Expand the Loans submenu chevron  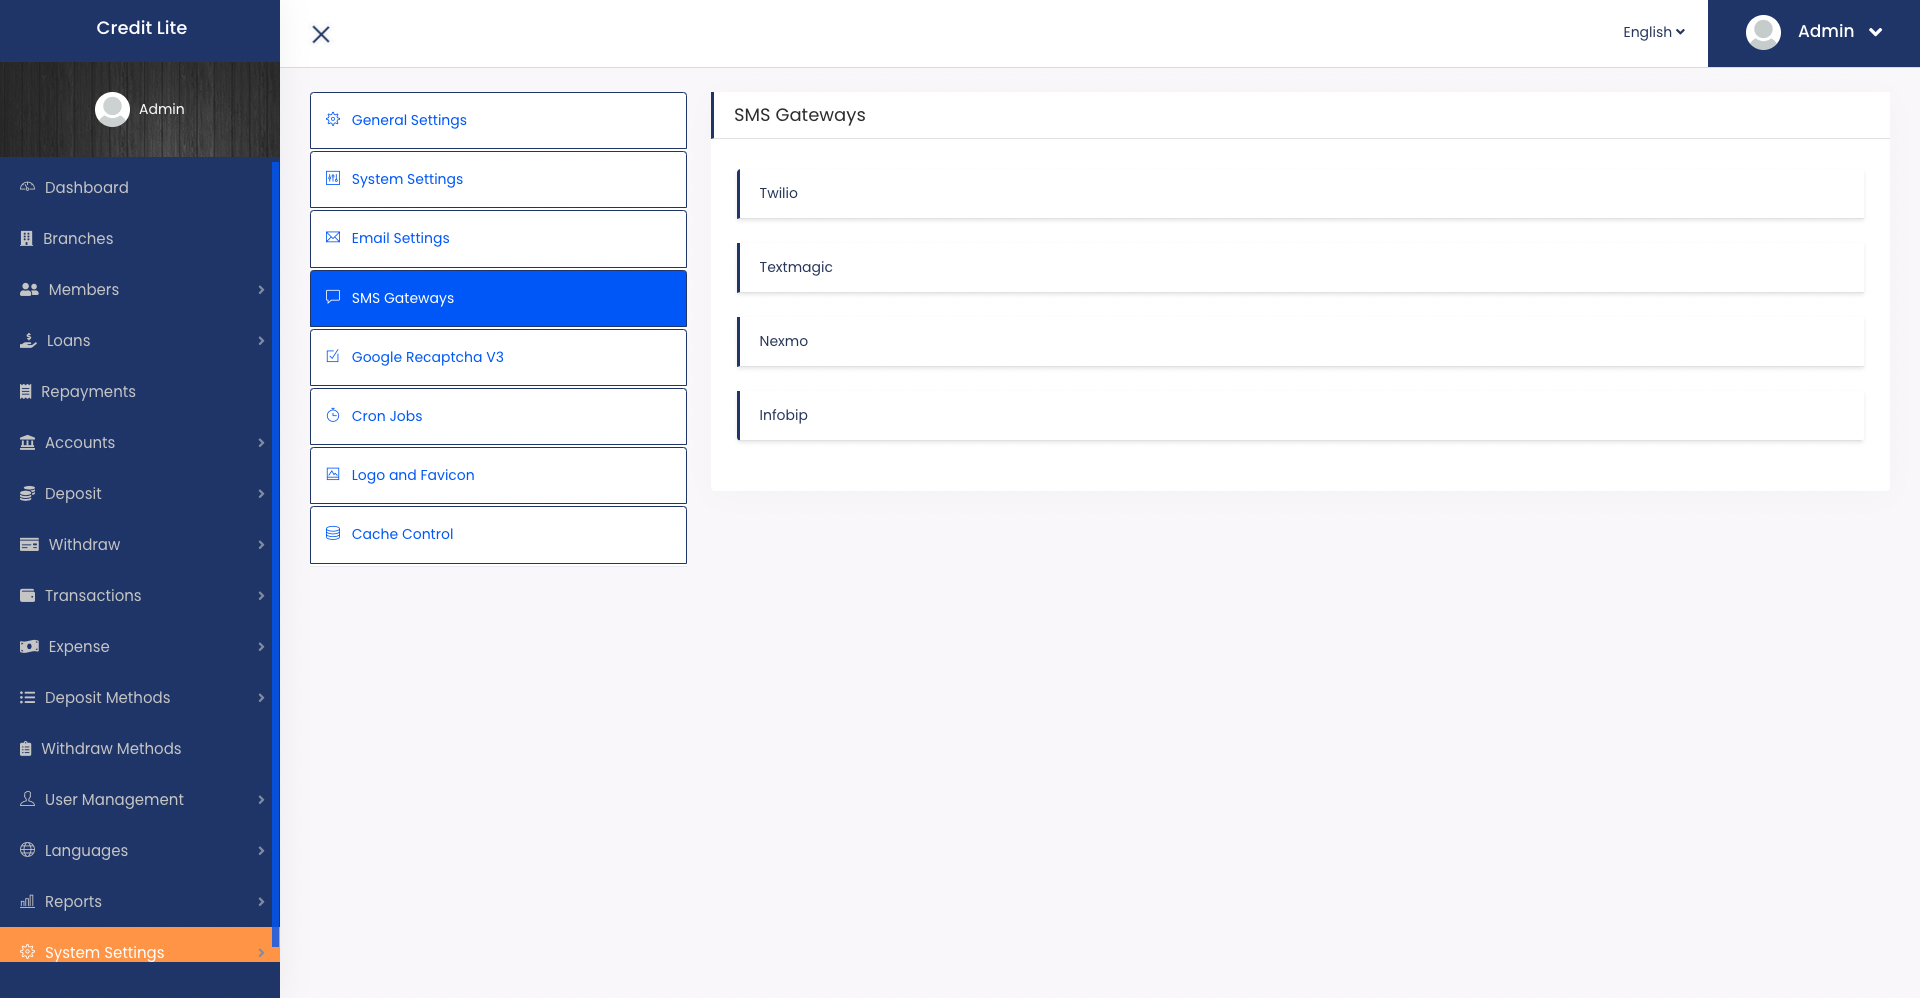click(261, 340)
